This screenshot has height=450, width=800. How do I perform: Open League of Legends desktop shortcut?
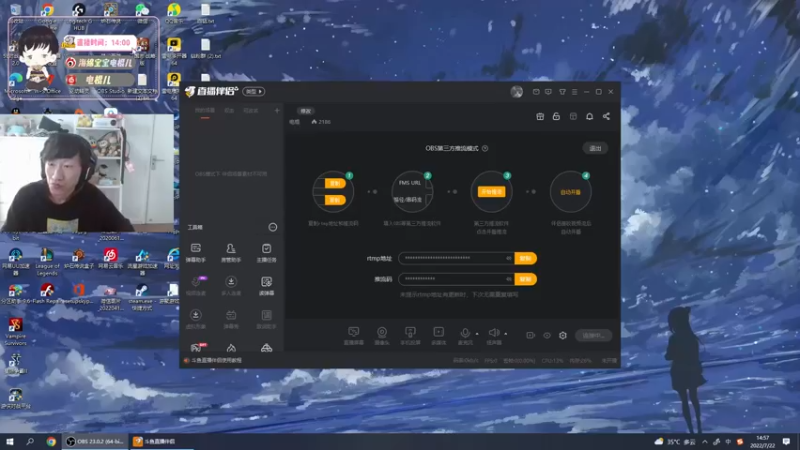click(x=47, y=262)
